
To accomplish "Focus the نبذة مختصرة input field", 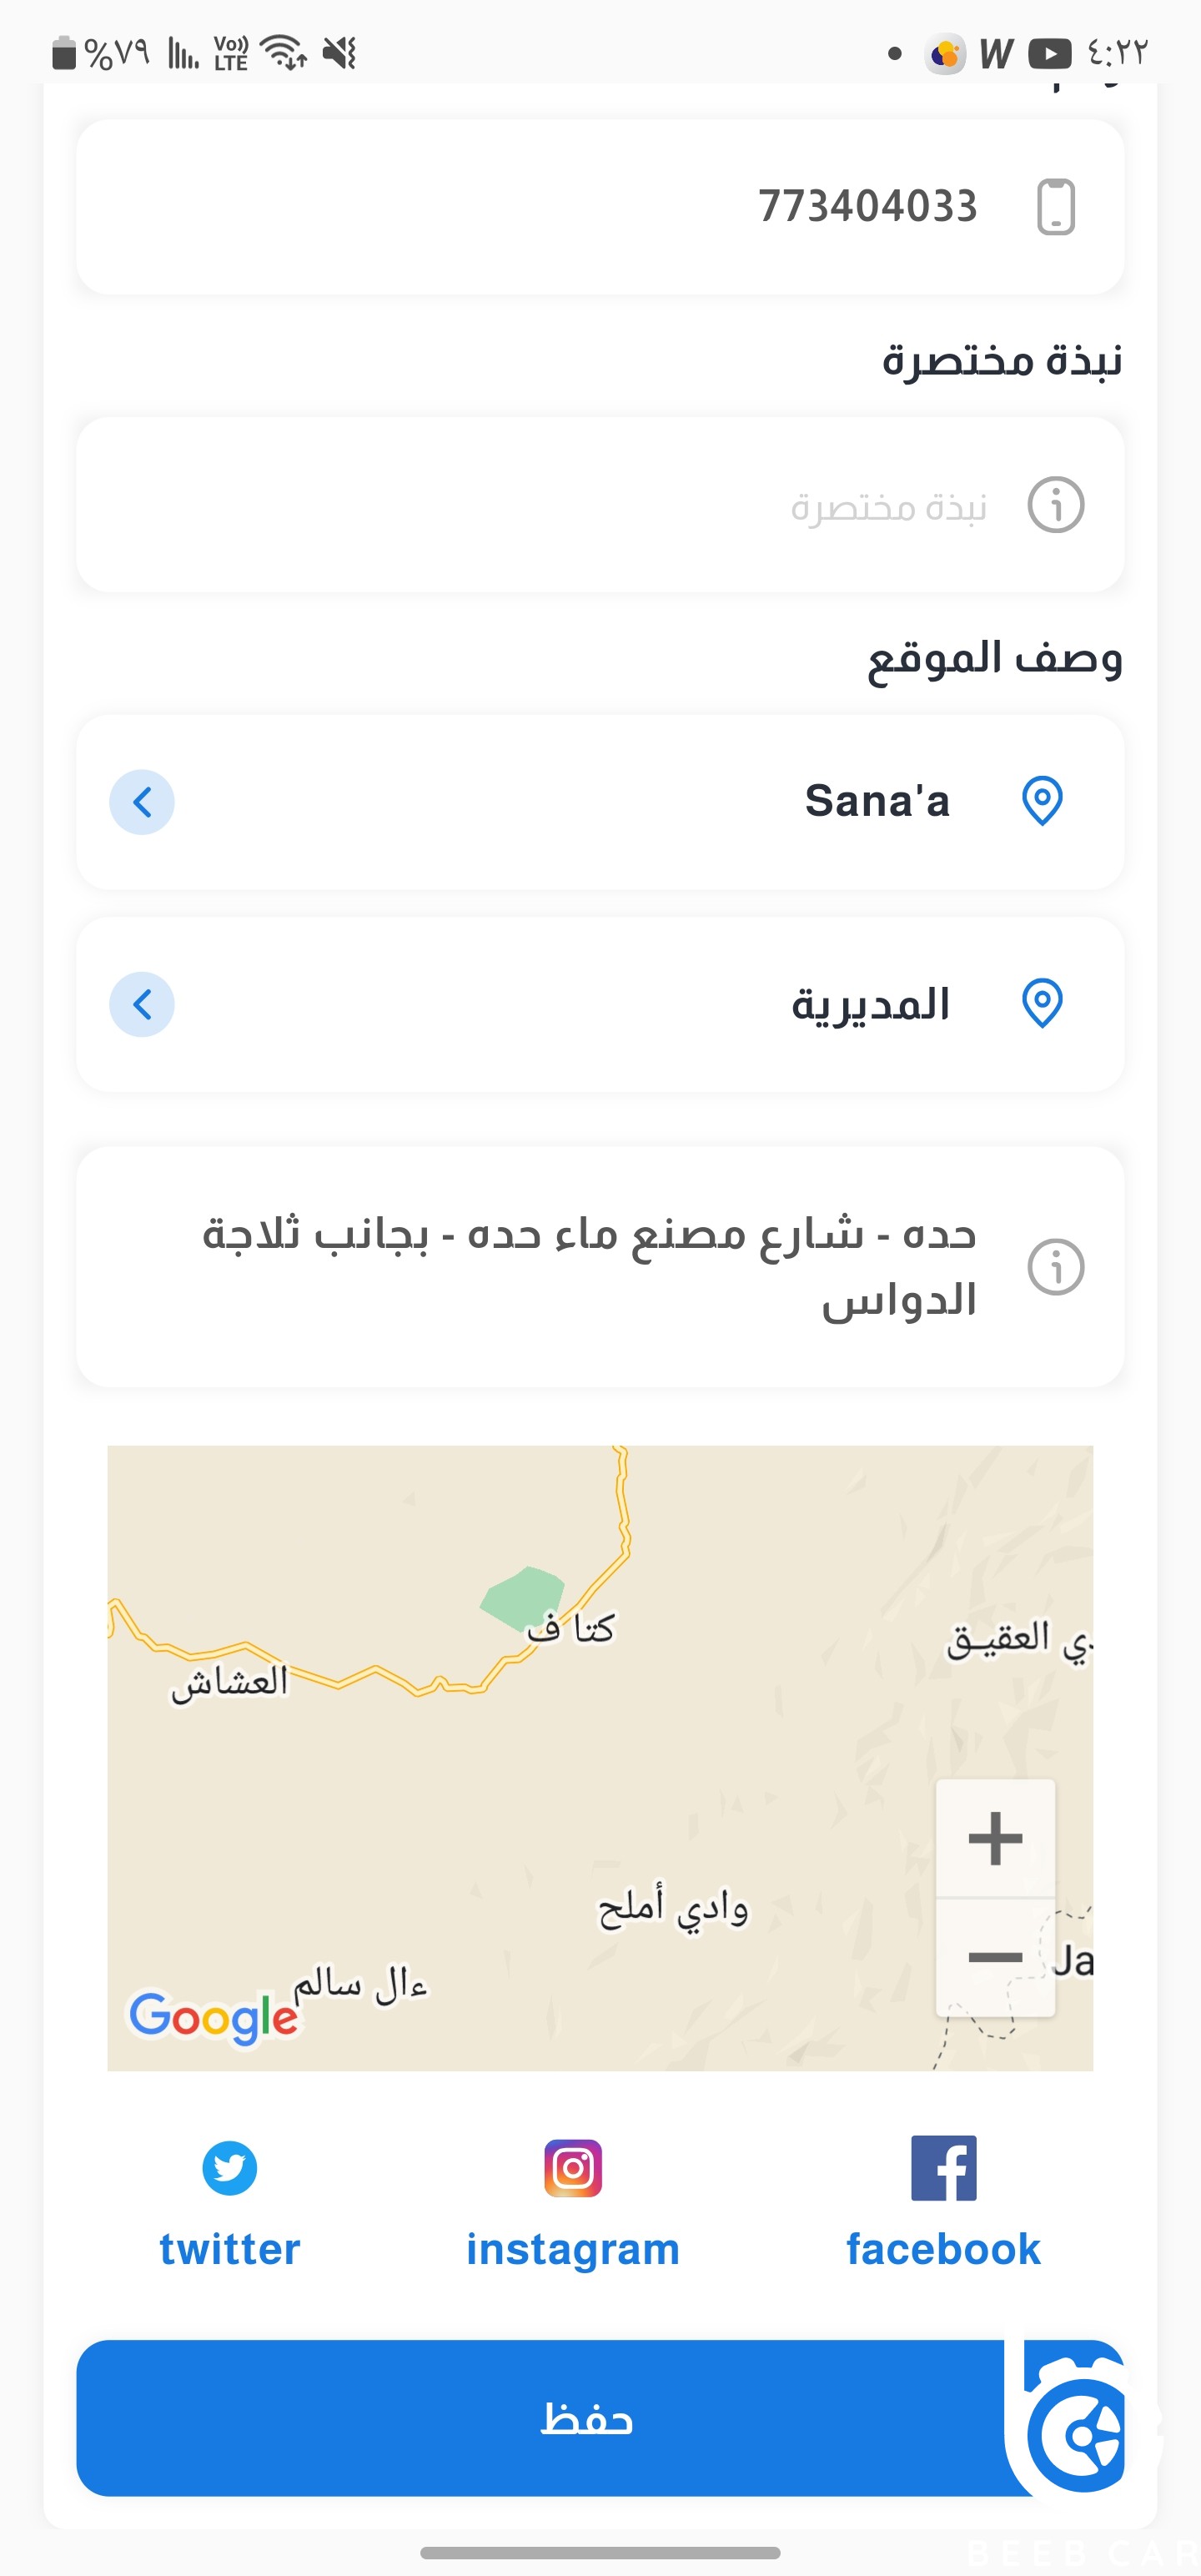I will [600, 504].
